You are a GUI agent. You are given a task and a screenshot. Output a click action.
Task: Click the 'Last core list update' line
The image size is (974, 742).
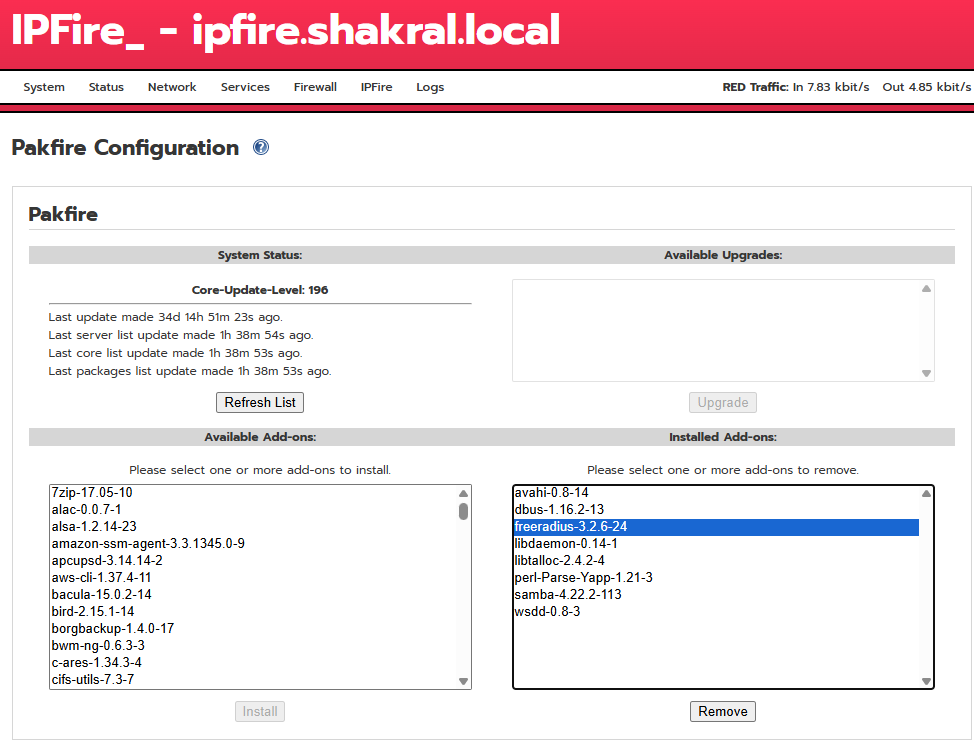(x=176, y=353)
